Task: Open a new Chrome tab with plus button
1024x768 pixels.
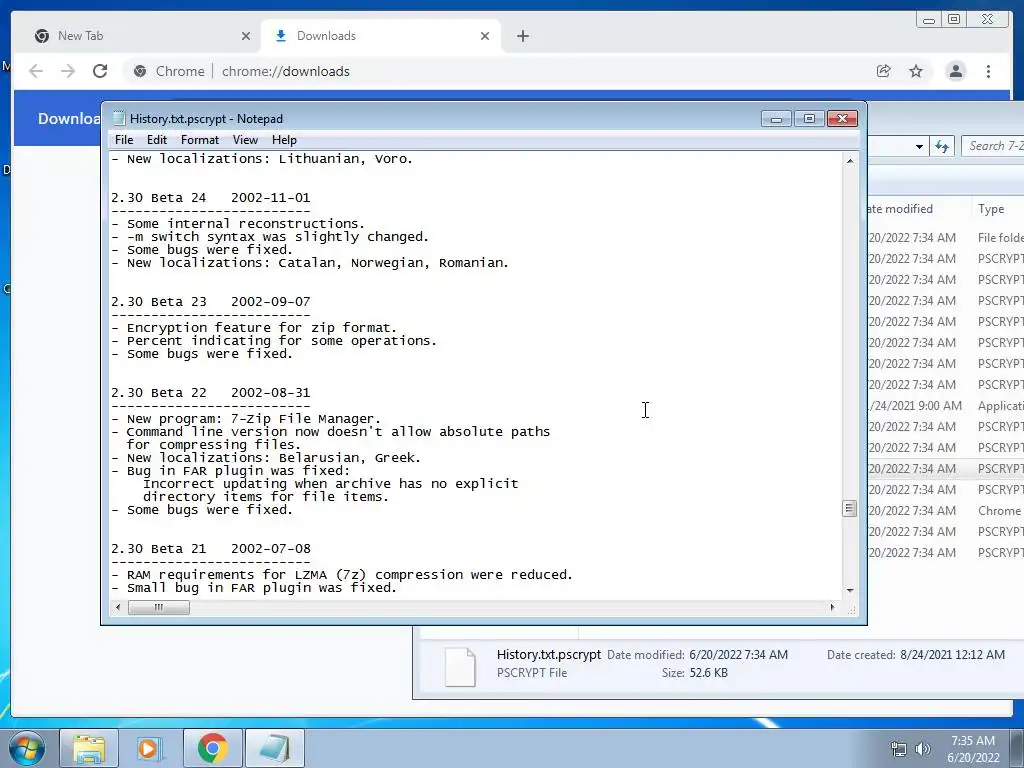Action: (522, 36)
